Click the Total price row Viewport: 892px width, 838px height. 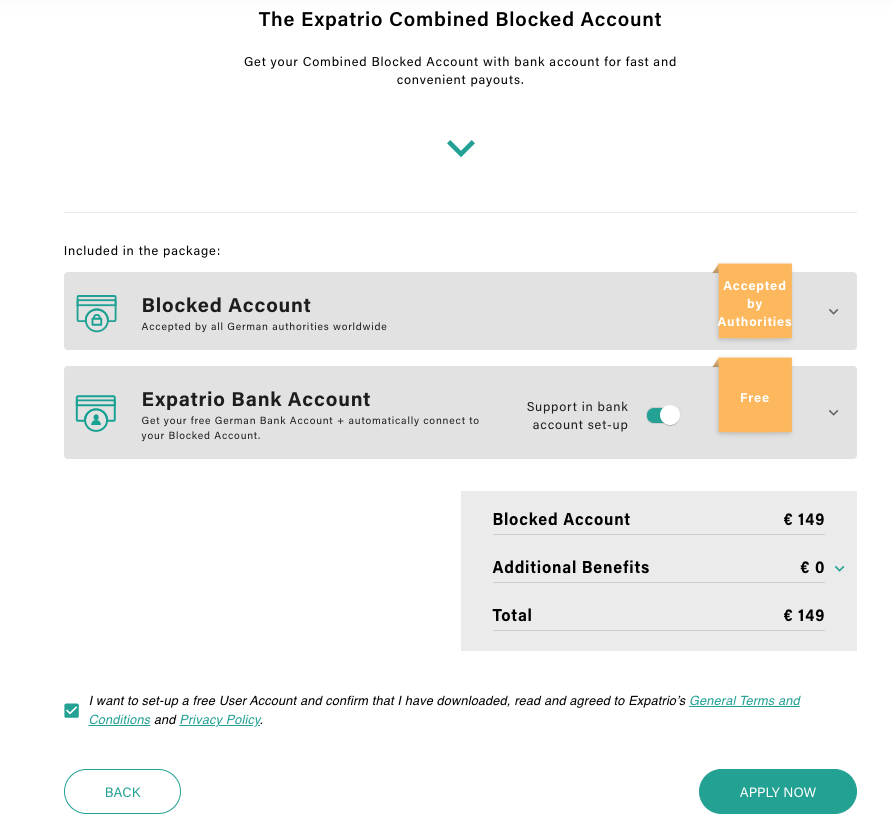point(658,615)
